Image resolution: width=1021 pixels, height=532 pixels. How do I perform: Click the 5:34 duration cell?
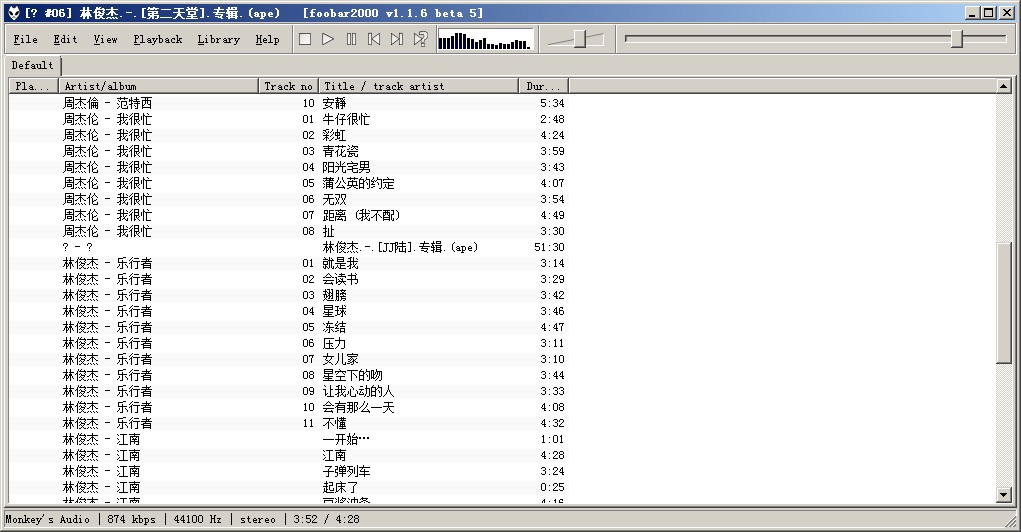pos(552,103)
